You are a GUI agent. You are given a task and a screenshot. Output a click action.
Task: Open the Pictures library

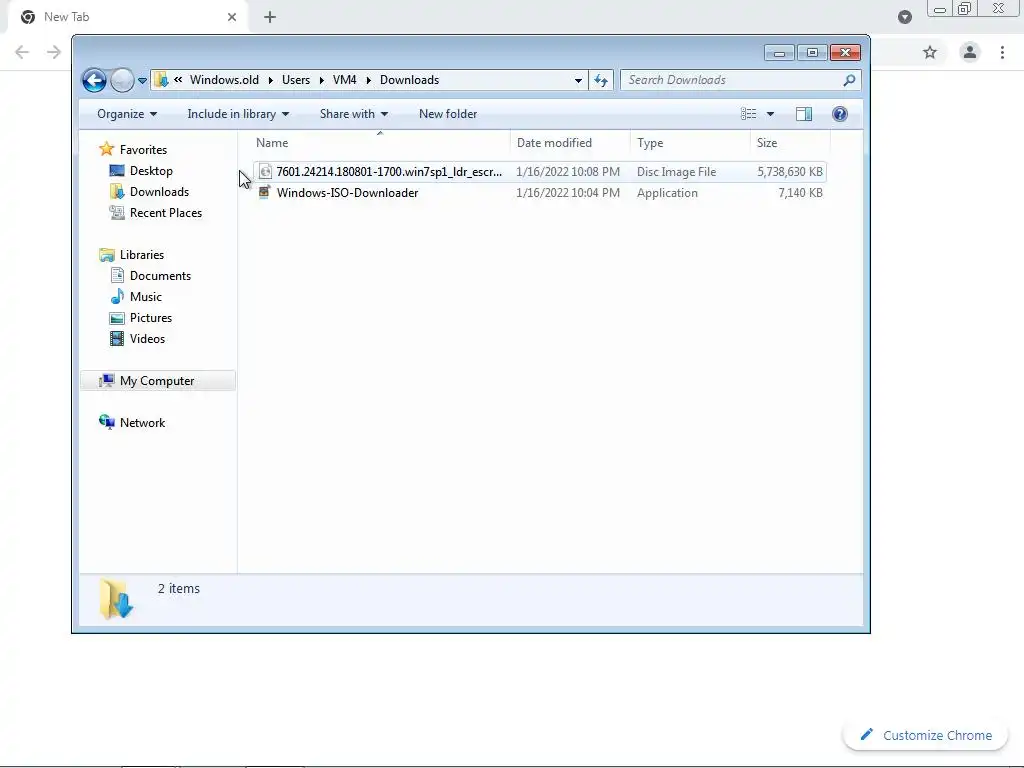[151, 317]
